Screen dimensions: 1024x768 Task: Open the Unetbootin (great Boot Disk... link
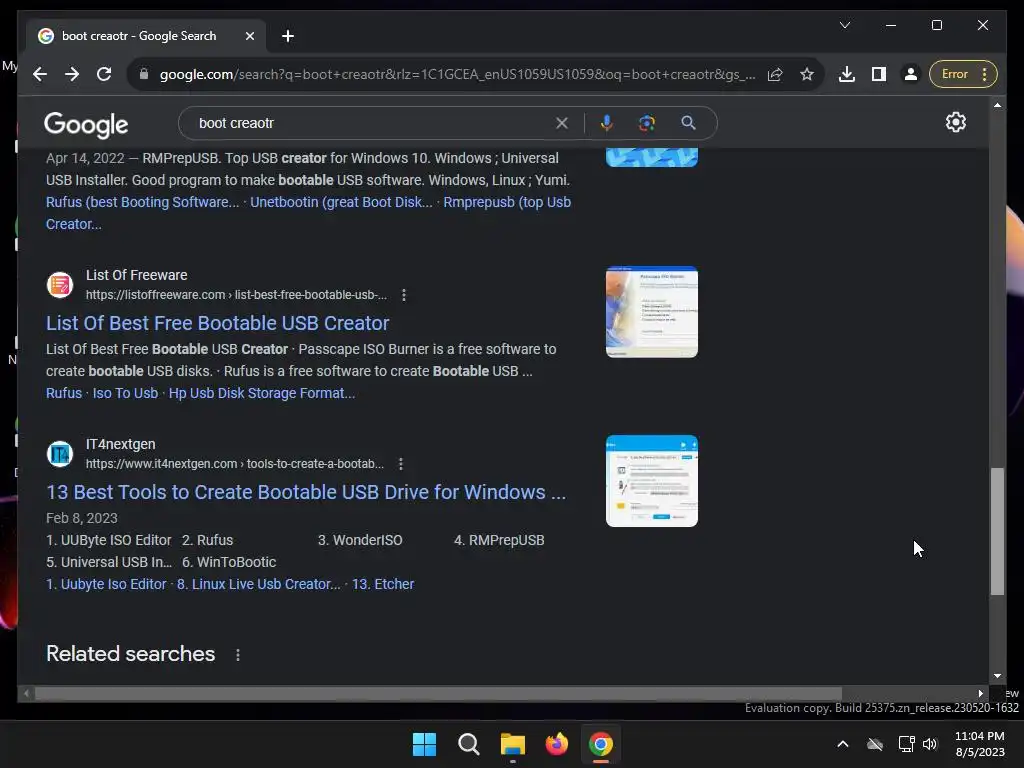point(341,202)
